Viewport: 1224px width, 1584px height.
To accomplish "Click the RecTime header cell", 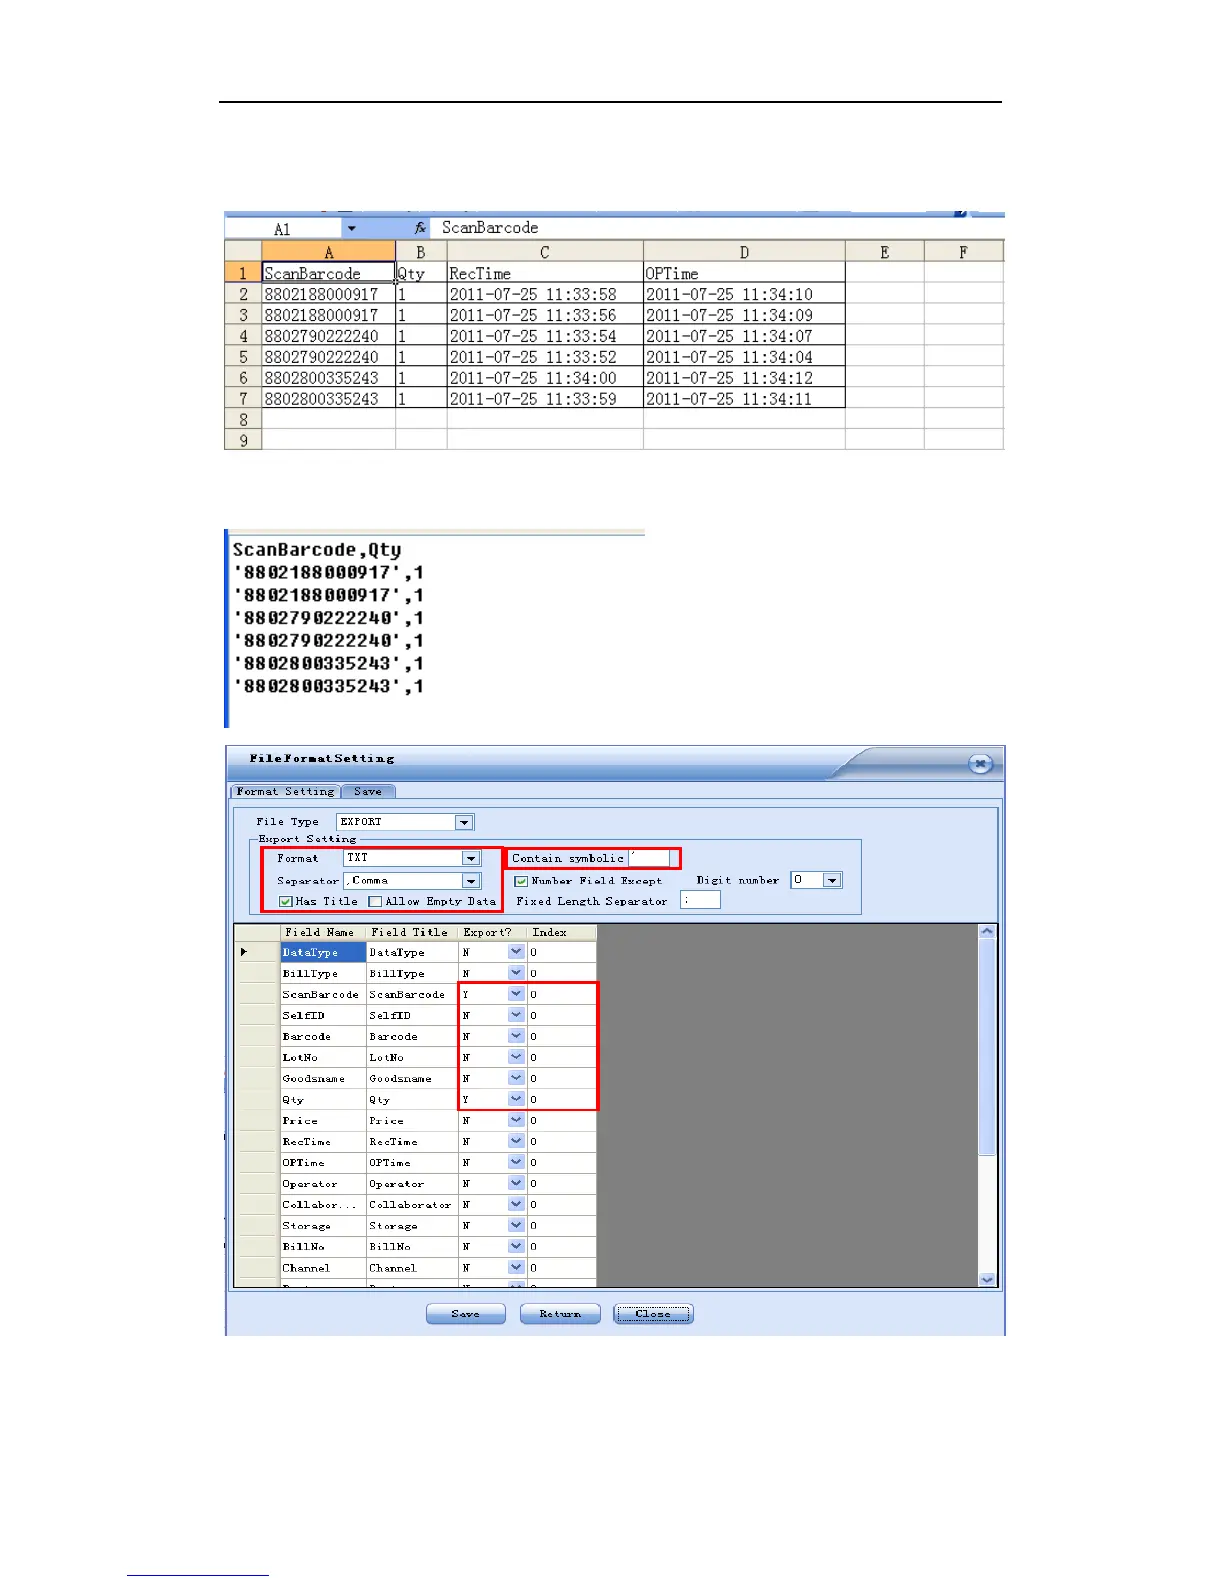I will pyautogui.click(x=544, y=273).
